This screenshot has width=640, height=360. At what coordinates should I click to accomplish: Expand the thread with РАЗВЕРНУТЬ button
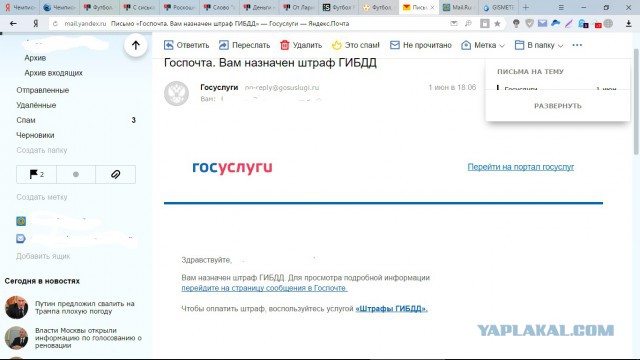tap(558, 106)
